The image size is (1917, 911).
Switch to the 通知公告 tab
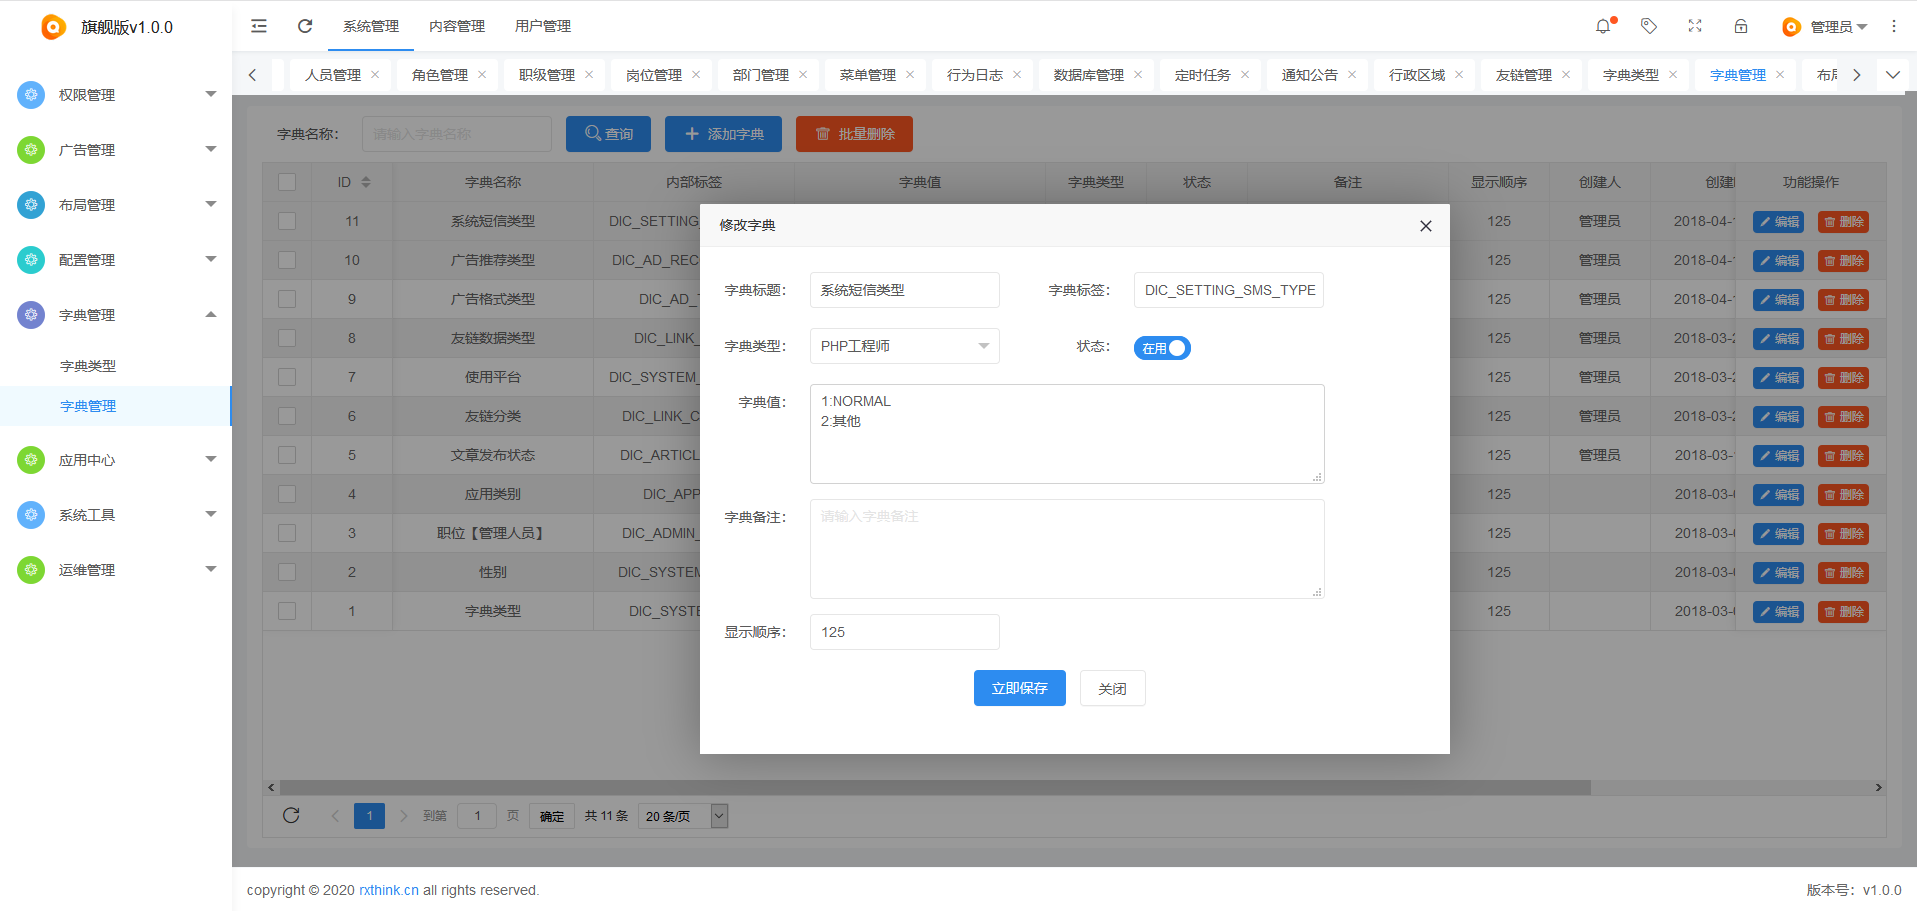click(1310, 75)
